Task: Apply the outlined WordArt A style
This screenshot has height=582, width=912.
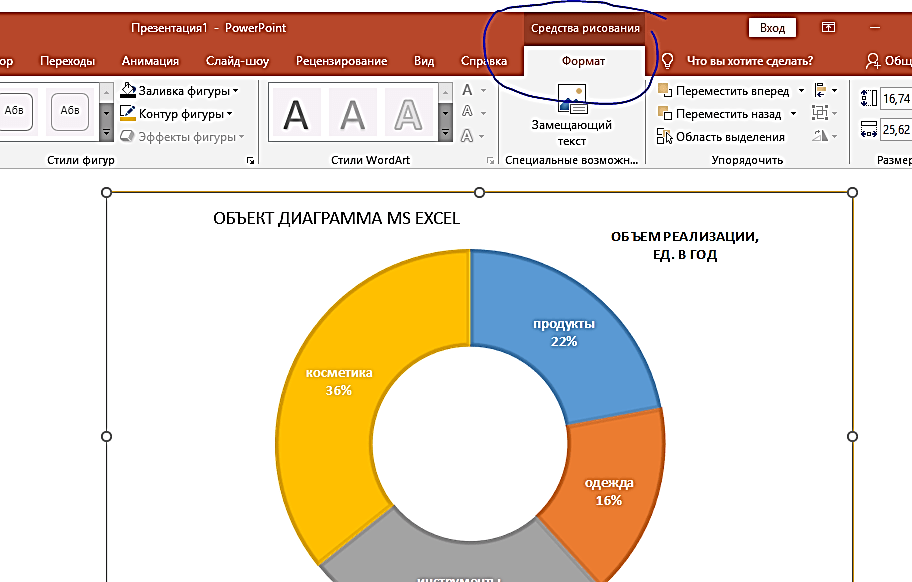Action: [408, 113]
